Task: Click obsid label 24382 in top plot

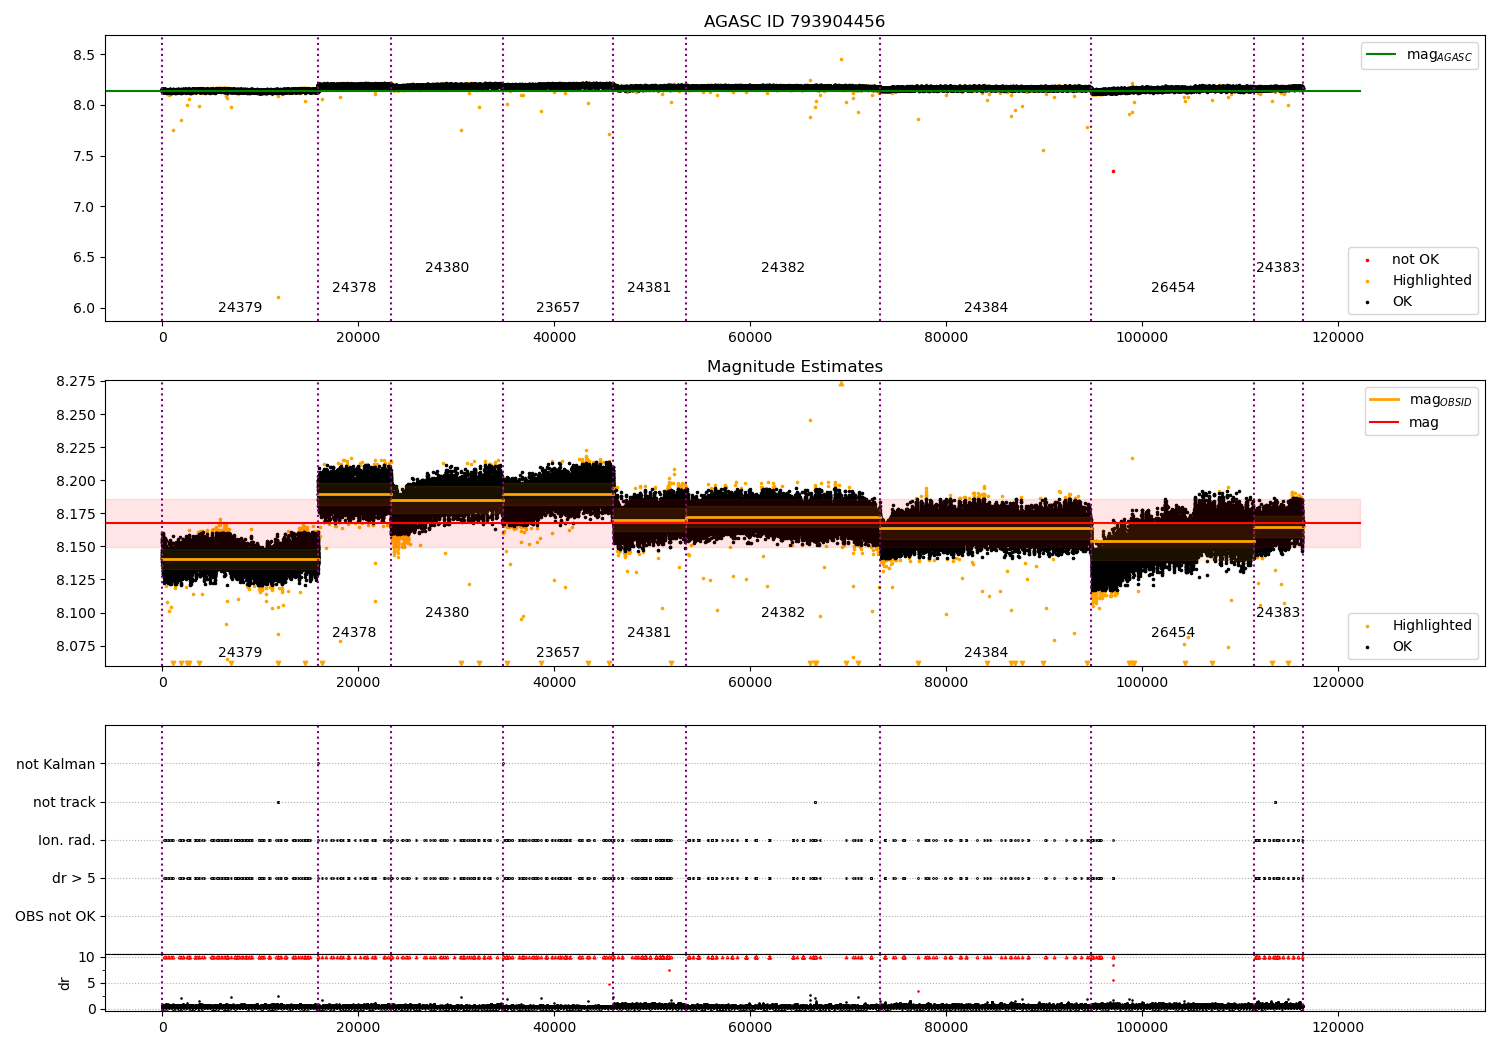Action: (x=783, y=268)
